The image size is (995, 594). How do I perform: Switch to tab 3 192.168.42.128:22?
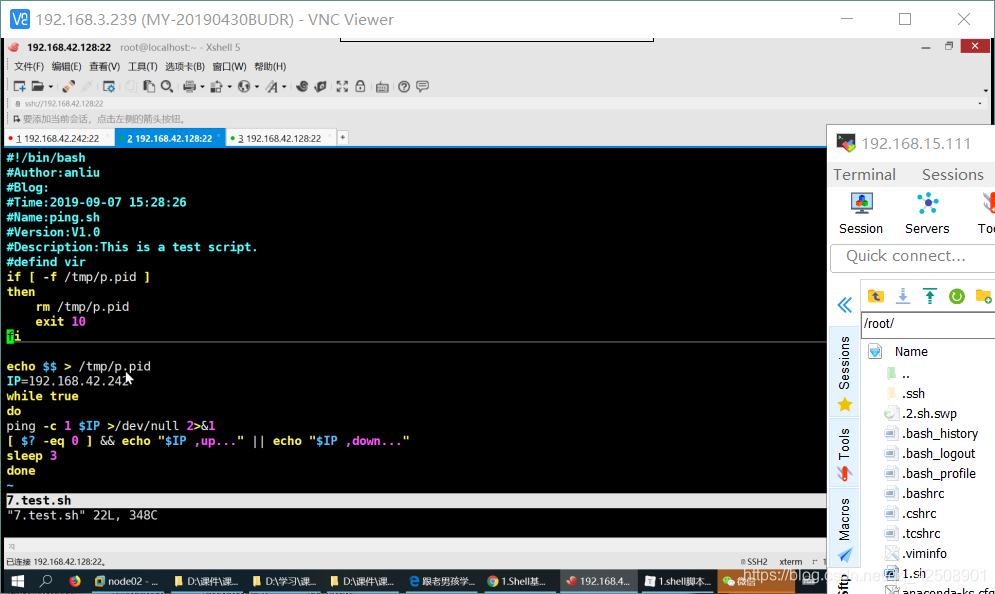pos(280,138)
